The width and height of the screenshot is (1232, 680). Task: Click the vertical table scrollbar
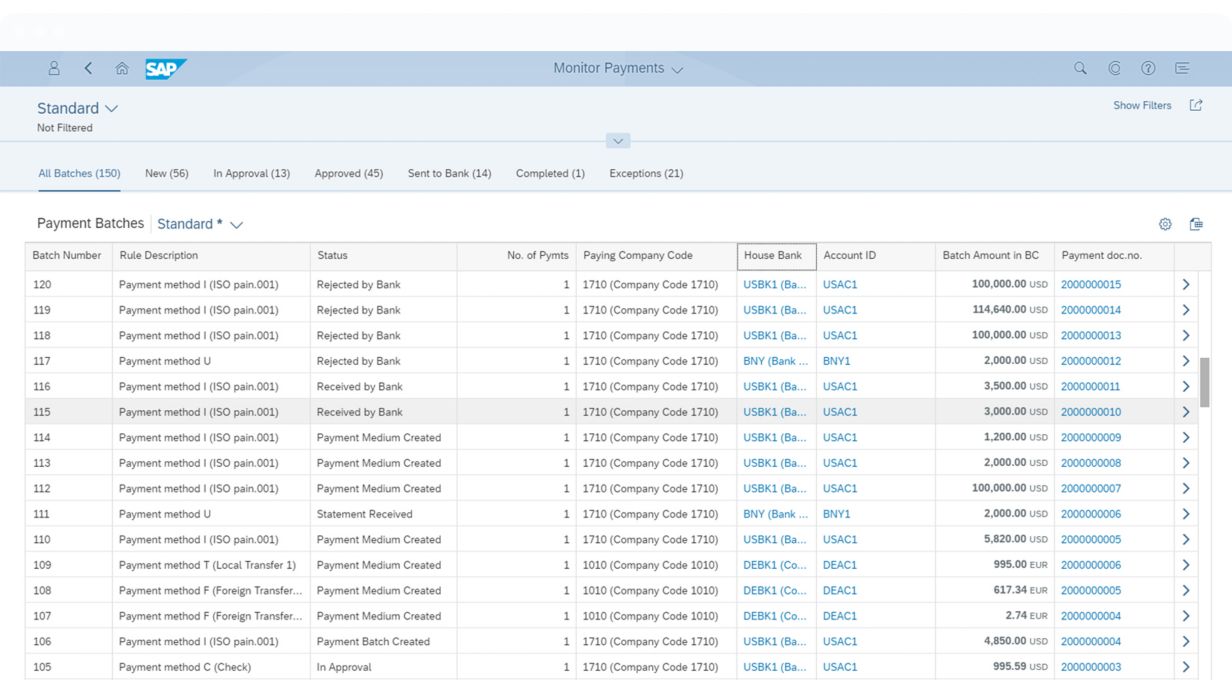tap(1205, 382)
